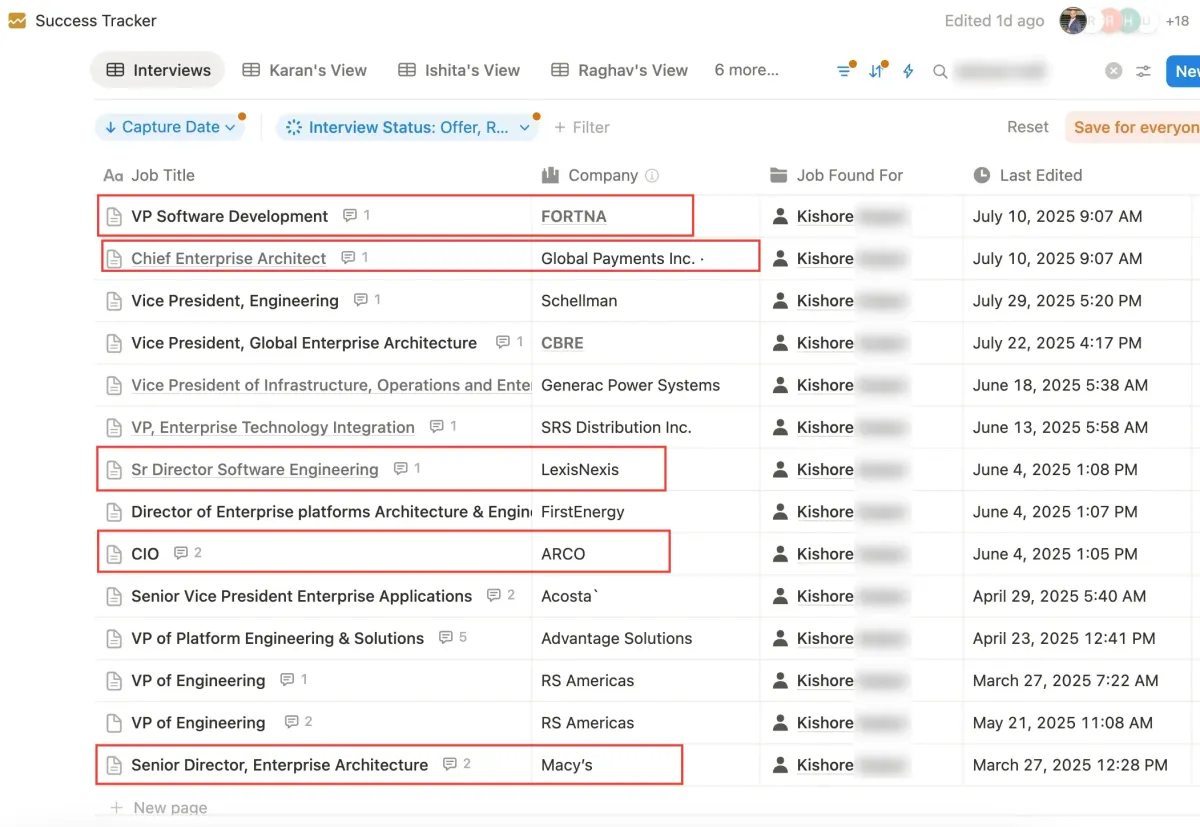Click the Company column header
Image resolution: width=1200 pixels, height=827 pixels.
pos(590,175)
